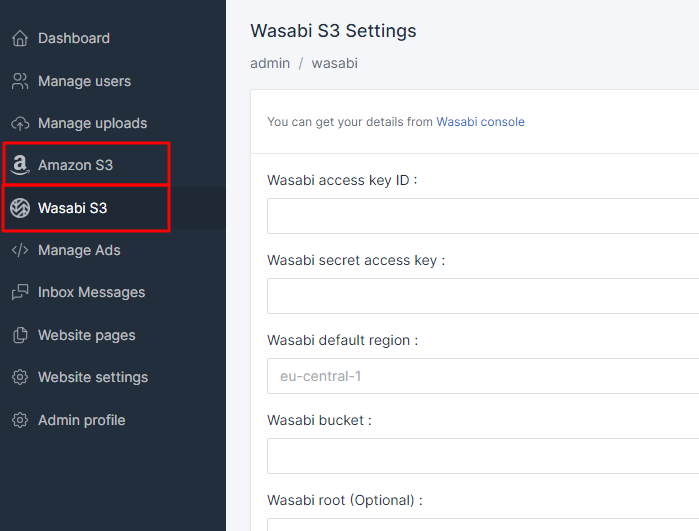Click the Inbox Messages chat icon
This screenshot has width=699, height=531.
[x=20, y=292]
